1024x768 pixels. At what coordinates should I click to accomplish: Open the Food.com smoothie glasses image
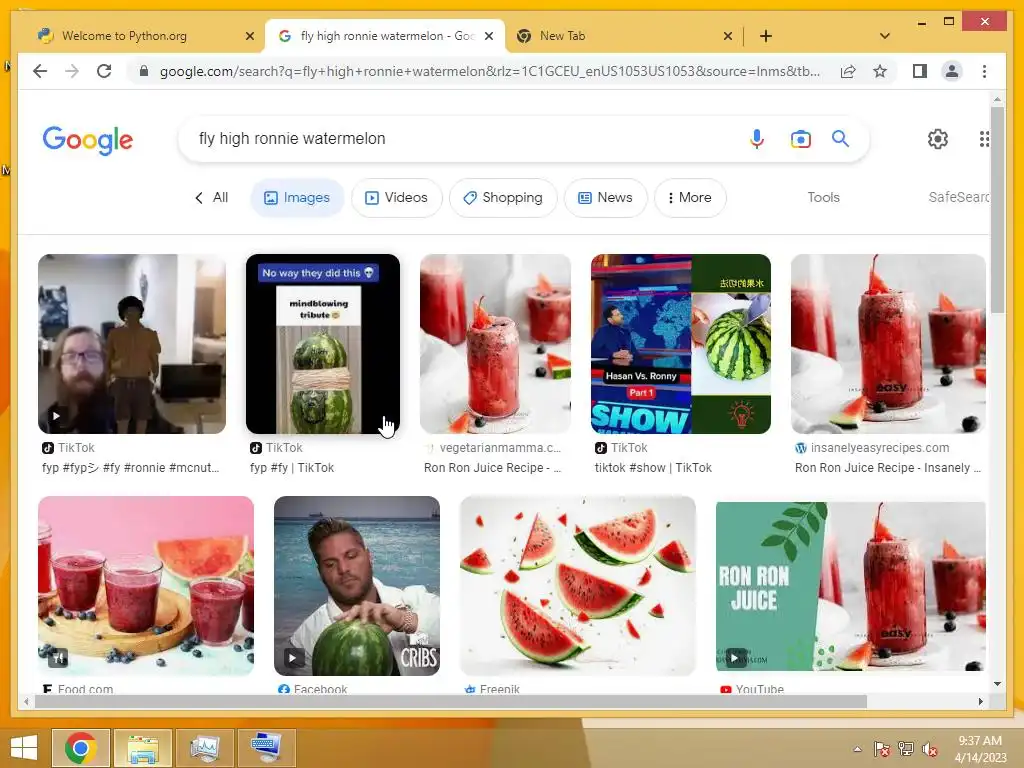coord(146,586)
